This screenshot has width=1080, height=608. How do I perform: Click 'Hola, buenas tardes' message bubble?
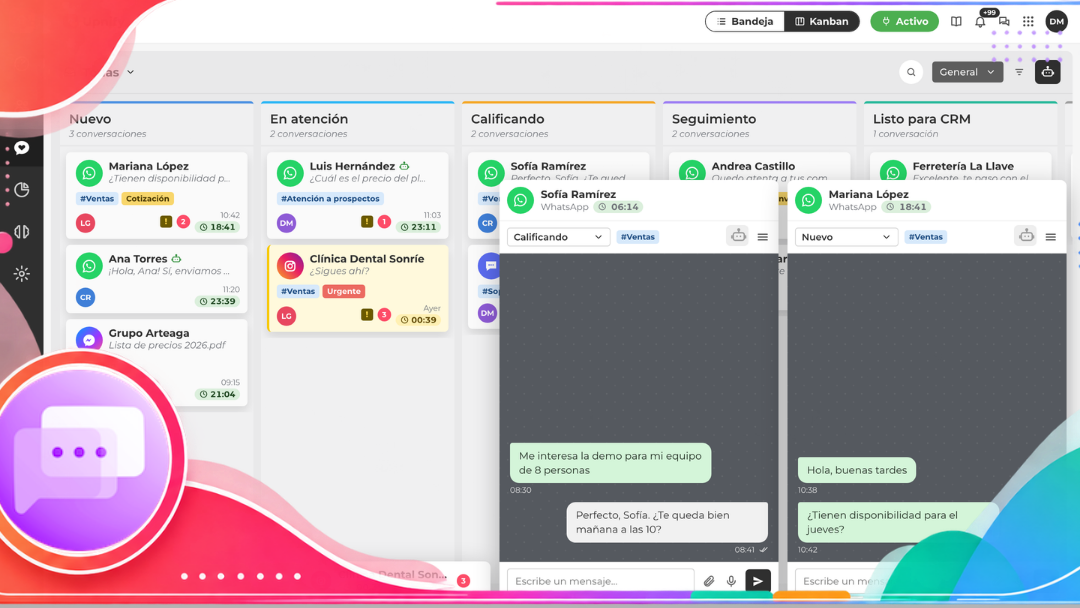[857, 470]
